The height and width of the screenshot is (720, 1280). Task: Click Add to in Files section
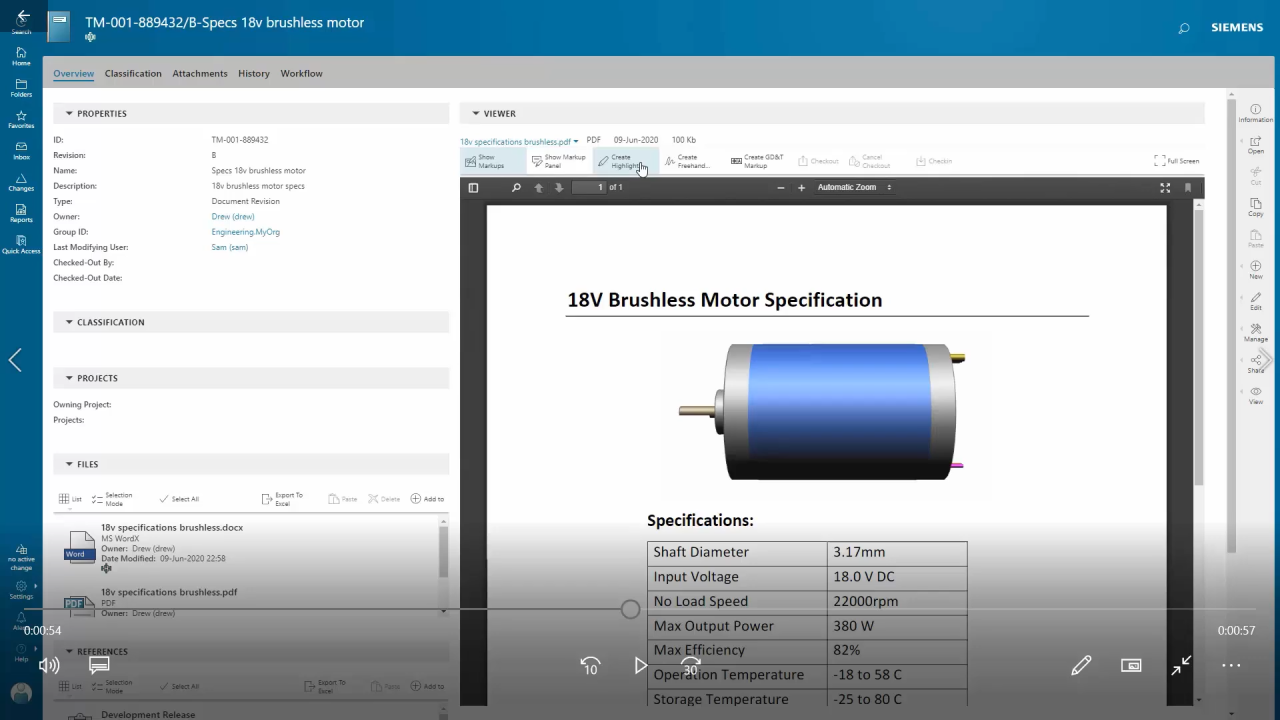tap(427, 499)
